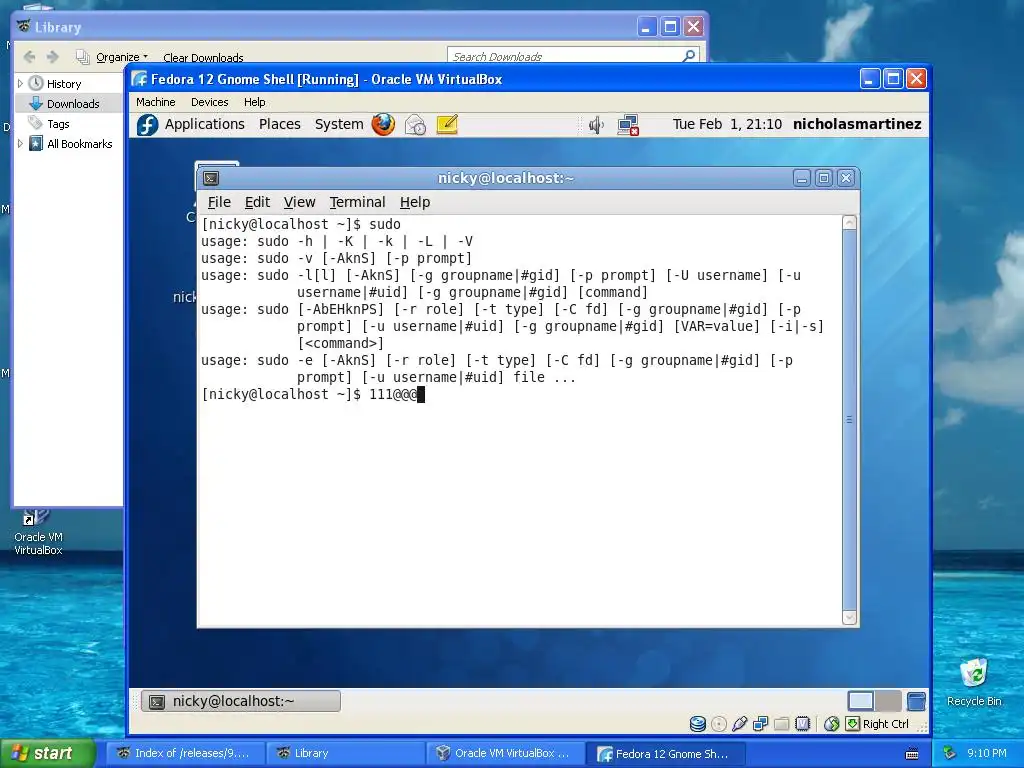Image resolution: width=1024 pixels, height=768 pixels.
Task: Click the Library forward arrow
Action: pos(53,57)
